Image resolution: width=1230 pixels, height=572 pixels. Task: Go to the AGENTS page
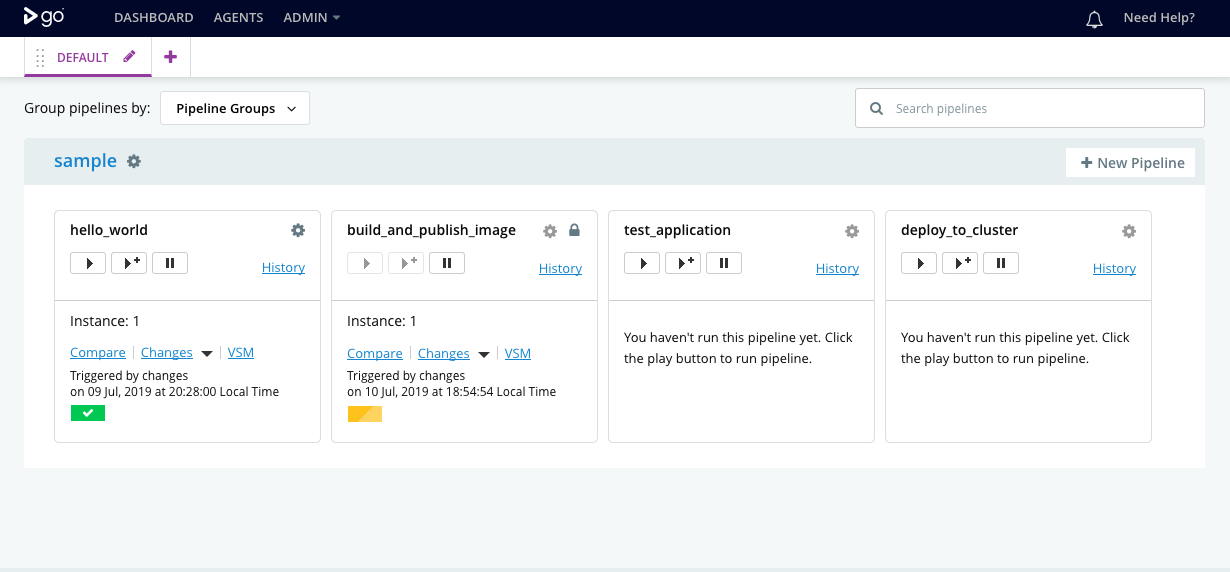point(239,18)
